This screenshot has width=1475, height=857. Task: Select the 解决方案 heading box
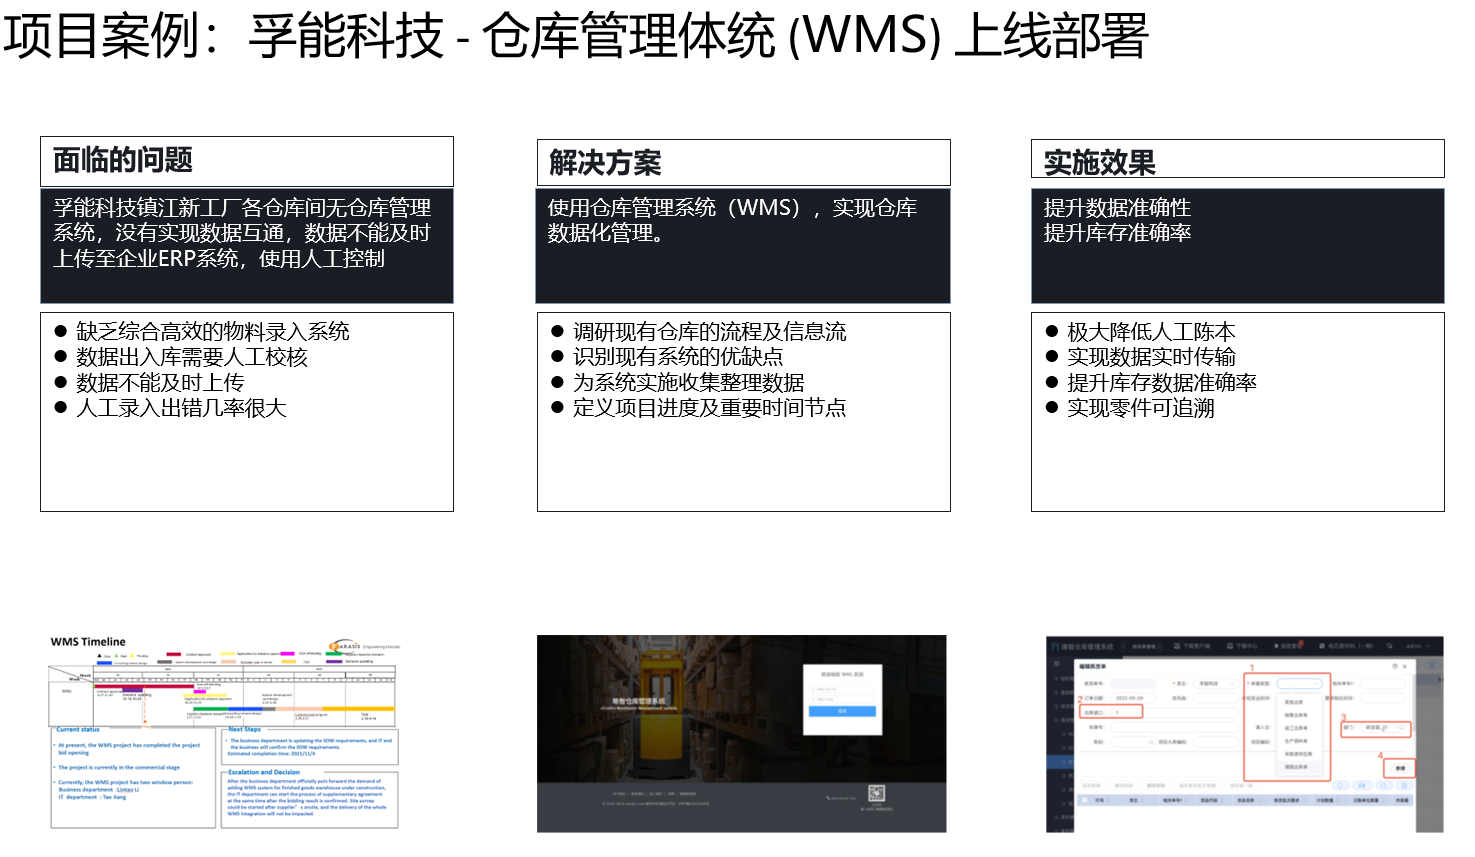pos(743,162)
